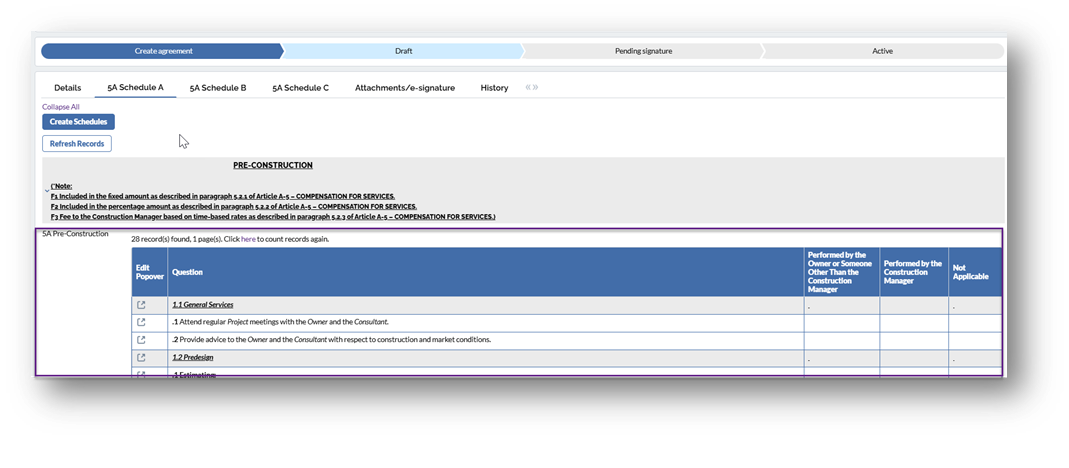Click the Active stage in progress bar
This screenshot has height=468, width=1069.
(882, 51)
